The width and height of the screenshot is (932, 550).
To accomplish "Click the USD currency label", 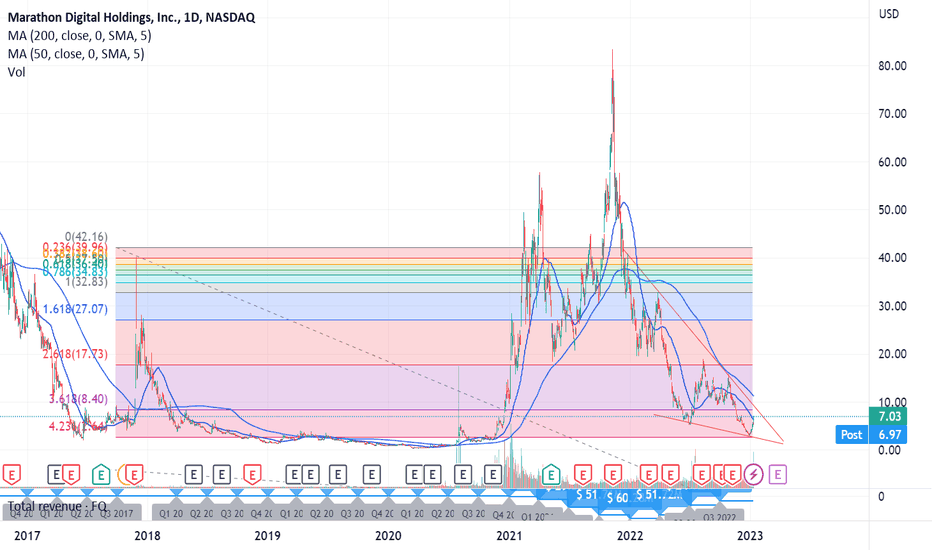I will coord(889,14).
